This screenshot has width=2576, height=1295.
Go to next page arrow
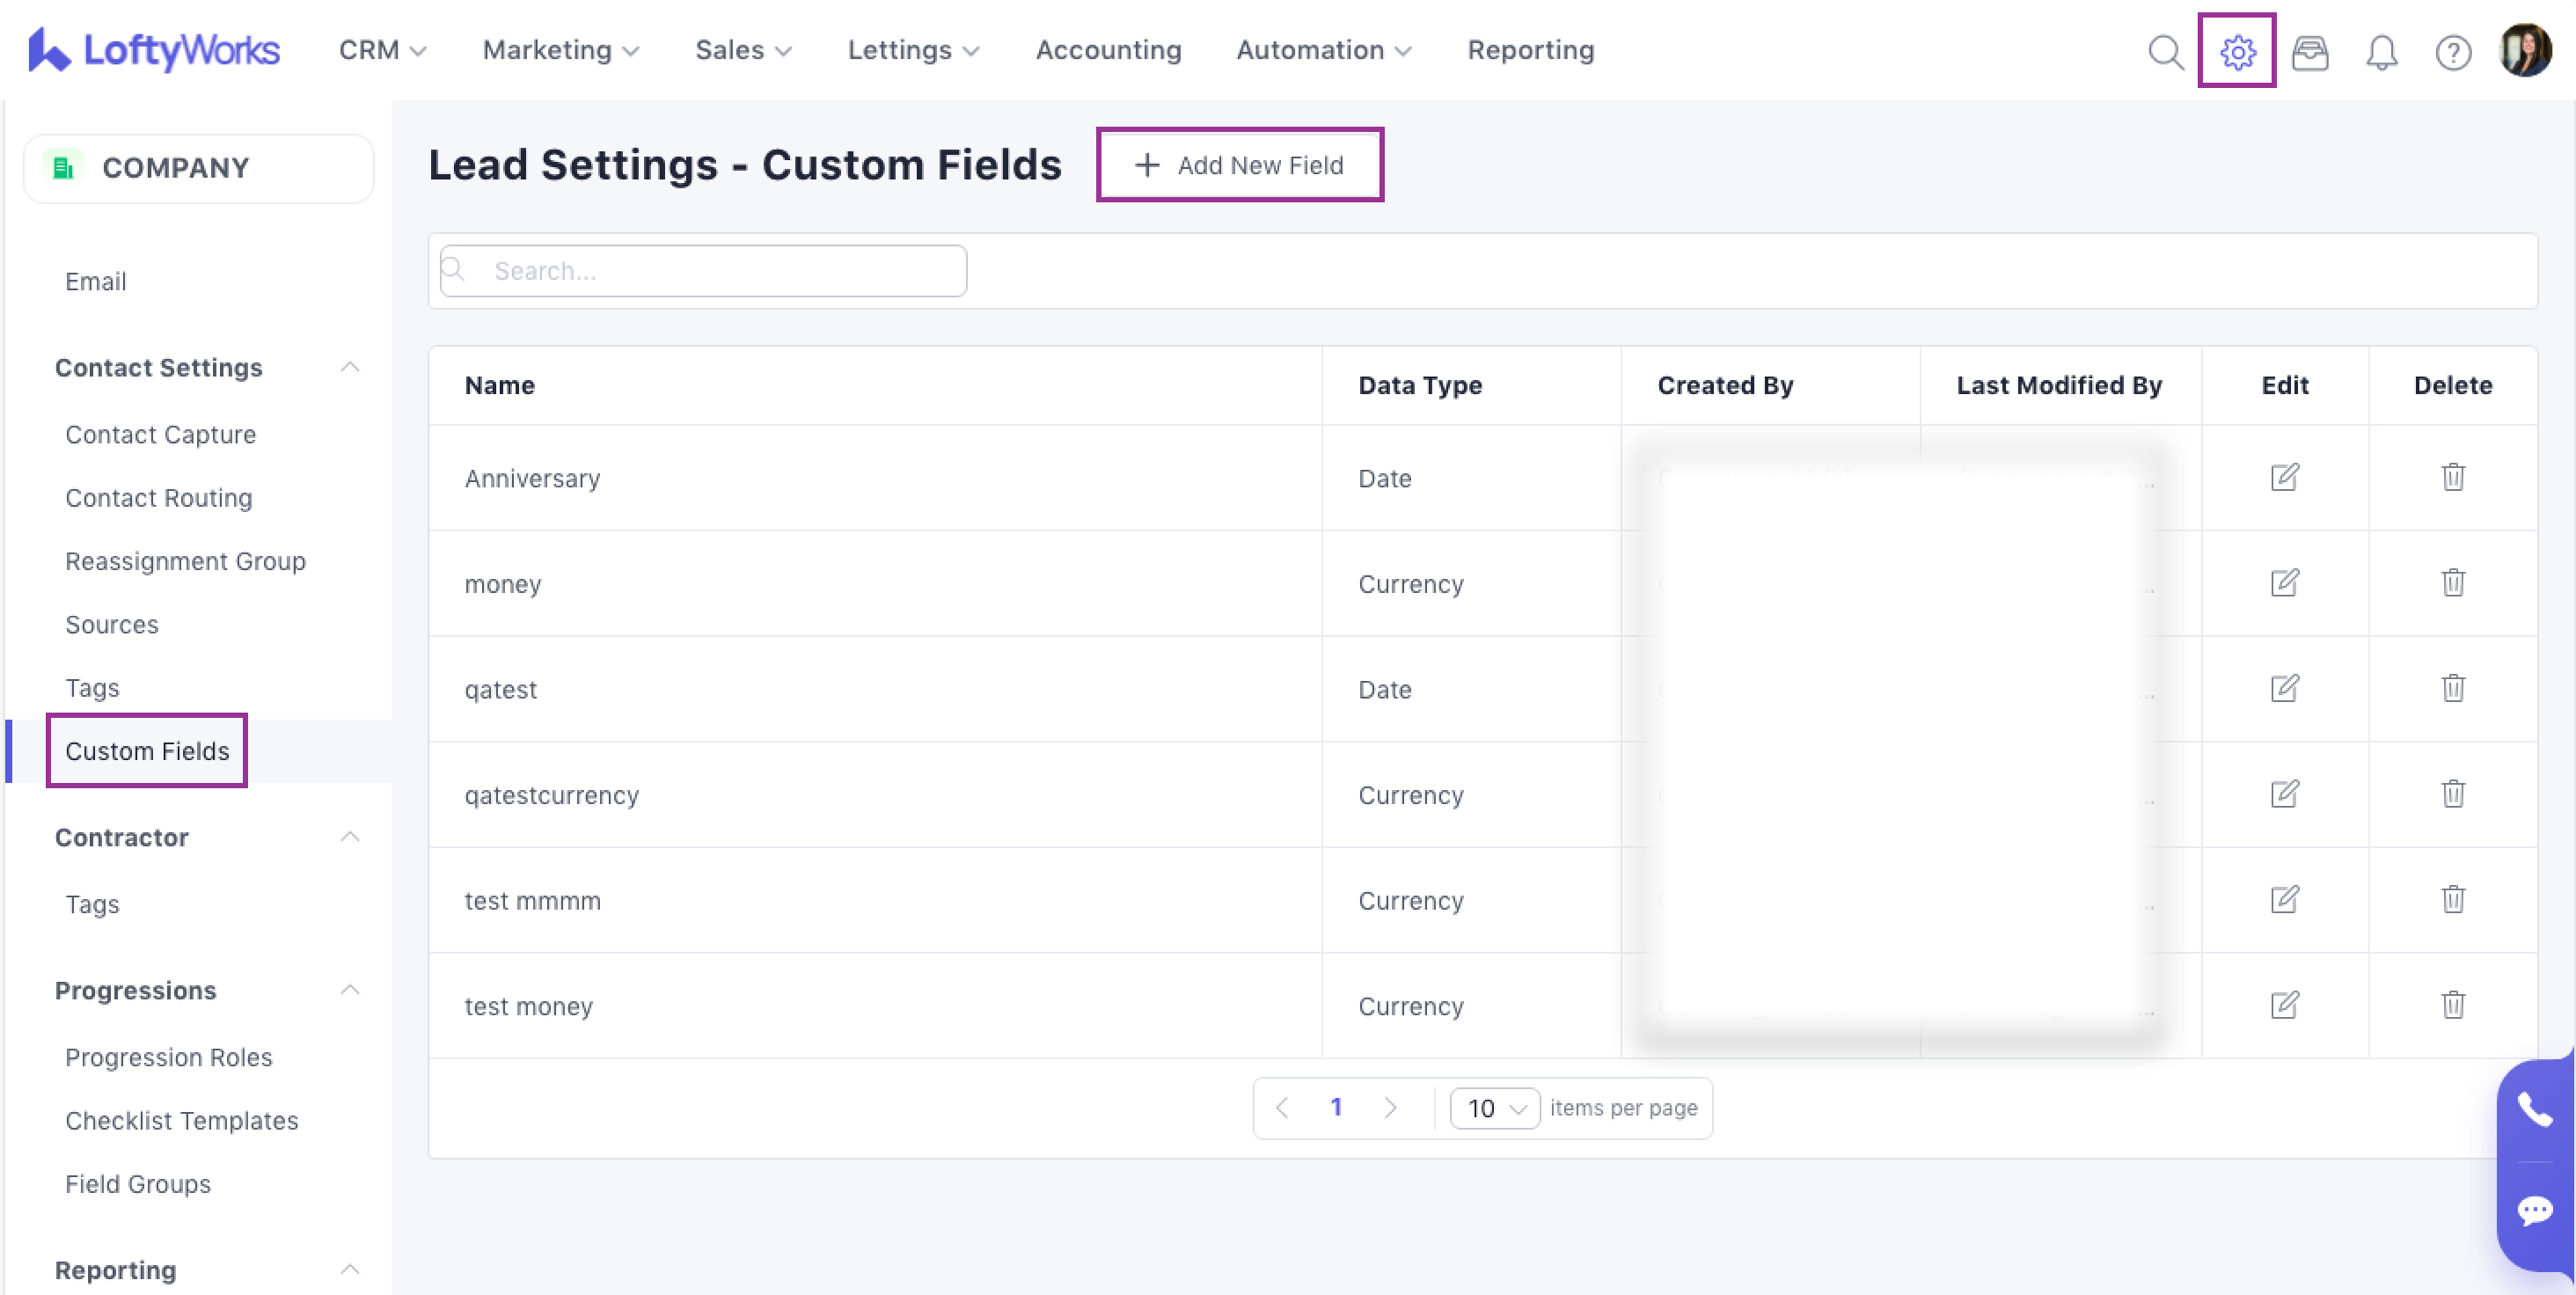click(x=1390, y=1108)
